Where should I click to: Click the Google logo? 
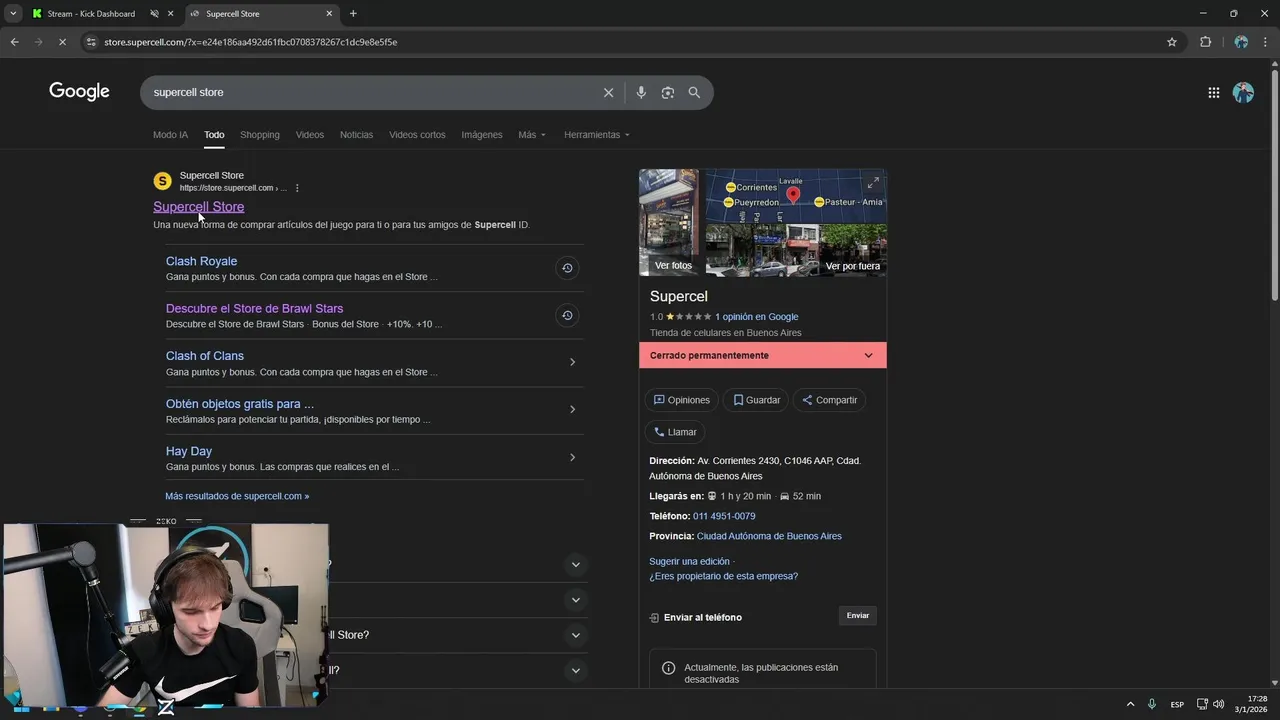coord(79,92)
